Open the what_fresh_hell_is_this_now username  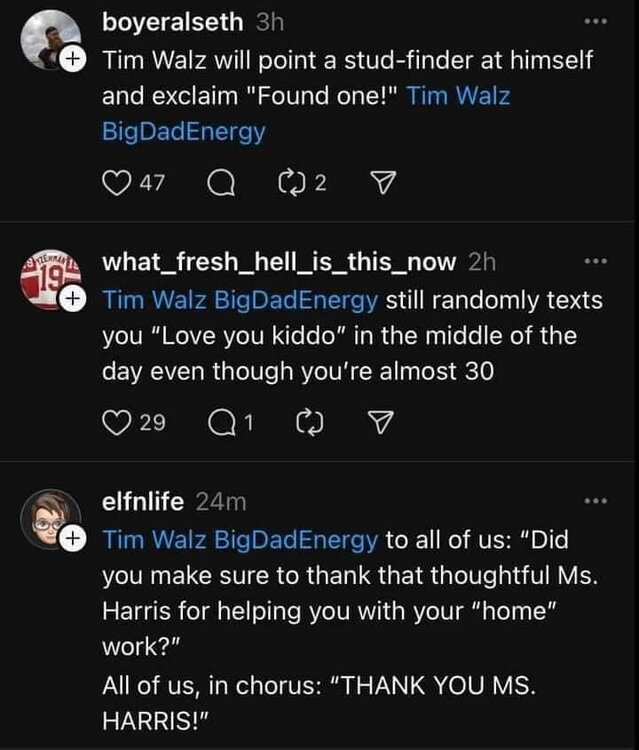tap(281, 260)
